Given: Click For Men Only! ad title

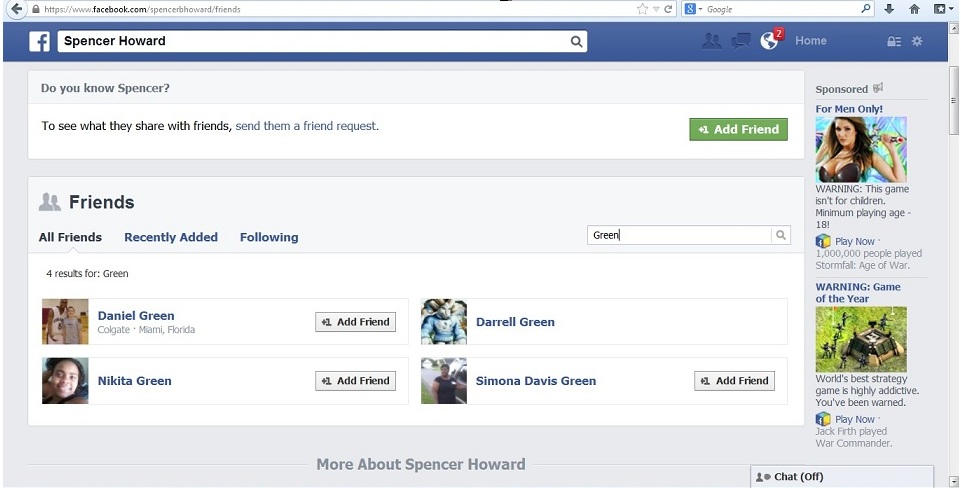Looking at the screenshot, I should tap(849, 109).
